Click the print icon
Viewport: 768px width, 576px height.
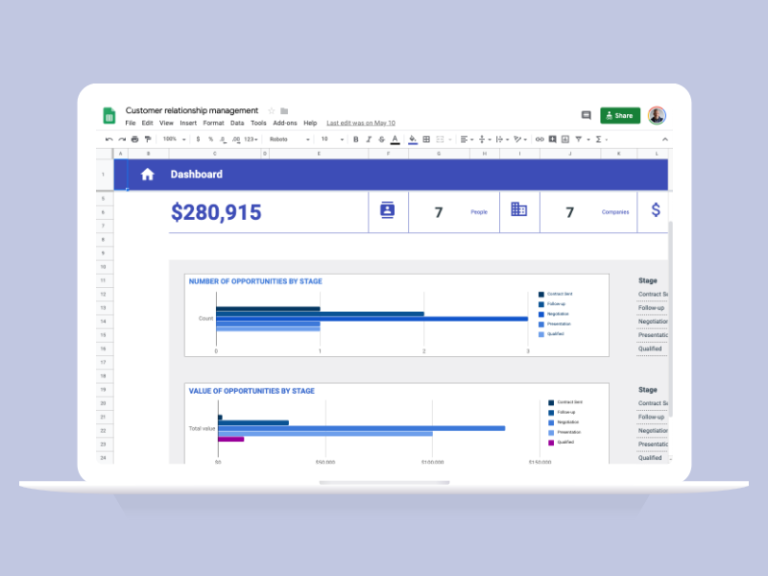pos(135,140)
